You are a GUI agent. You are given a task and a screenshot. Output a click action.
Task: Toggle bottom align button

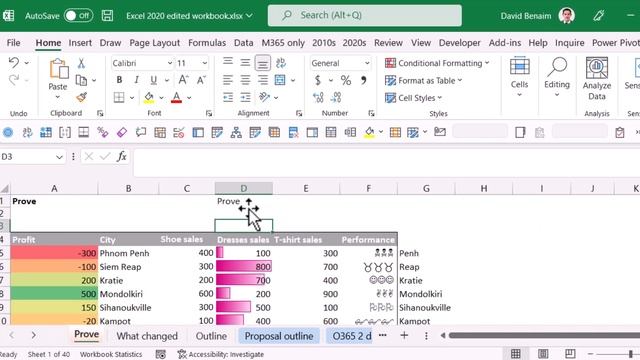pos(262,63)
